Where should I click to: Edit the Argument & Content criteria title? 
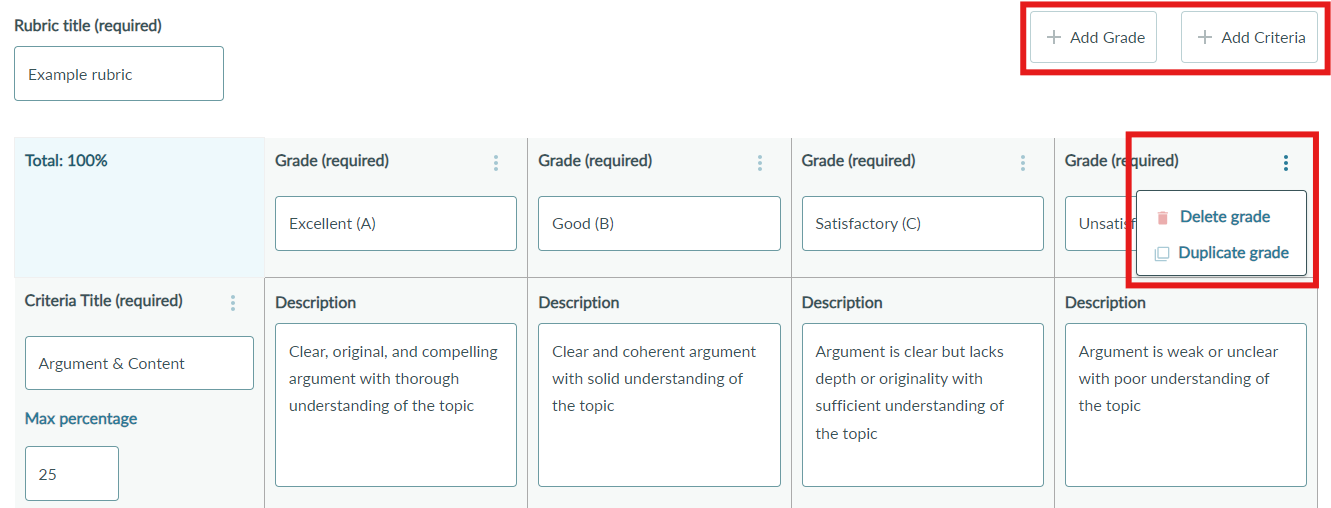pyautogui.click(x=139, y=363)
